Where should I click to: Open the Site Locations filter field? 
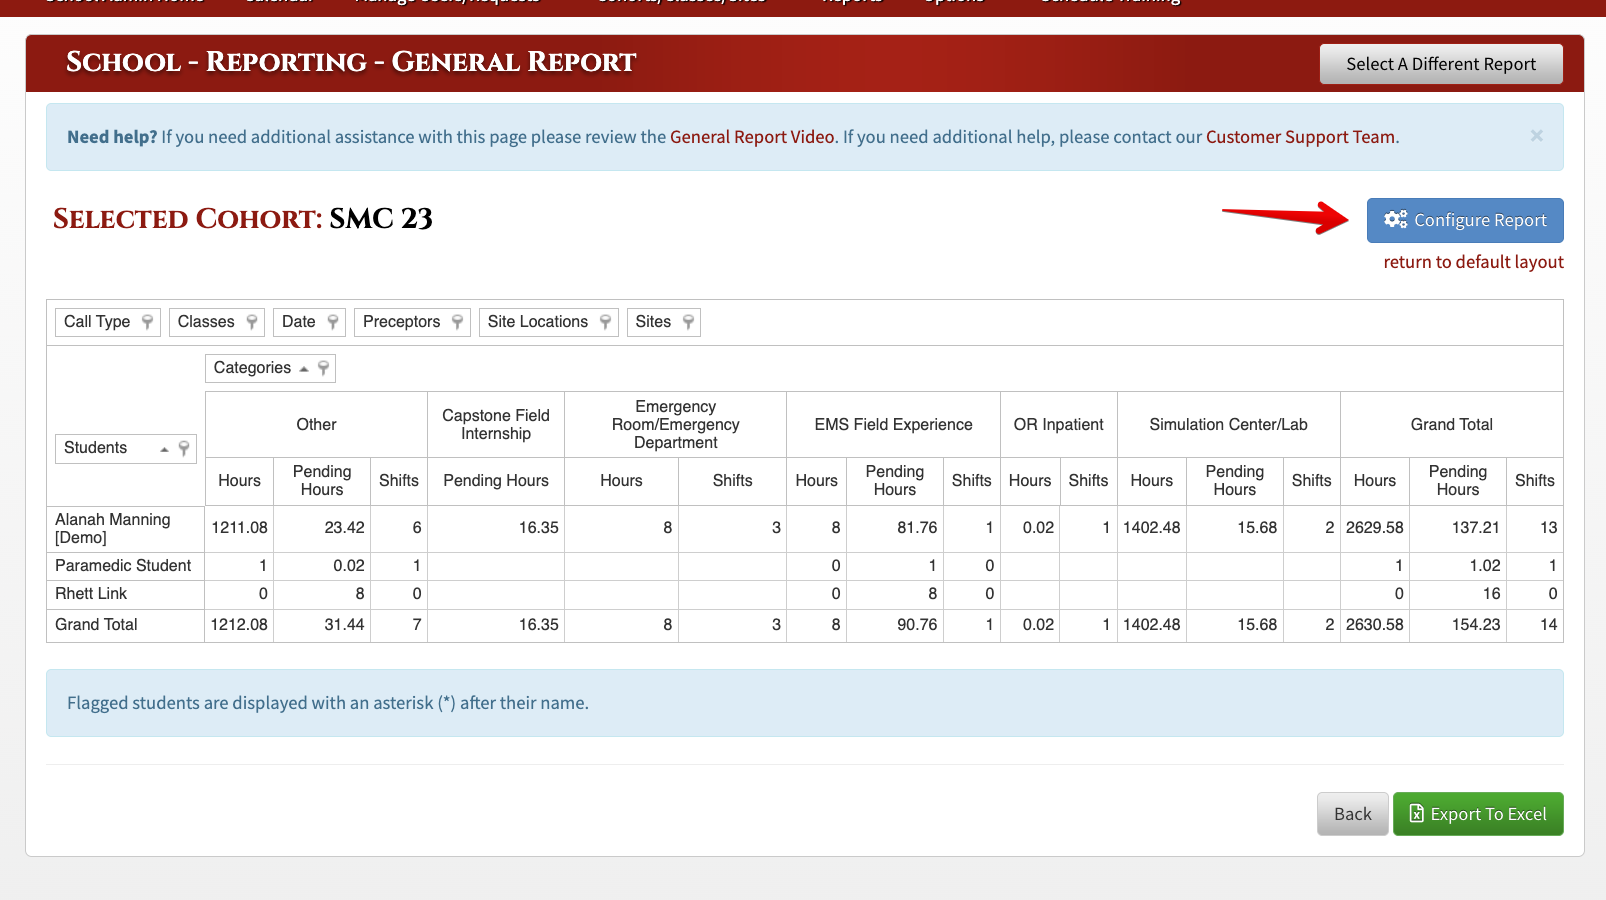549,322
